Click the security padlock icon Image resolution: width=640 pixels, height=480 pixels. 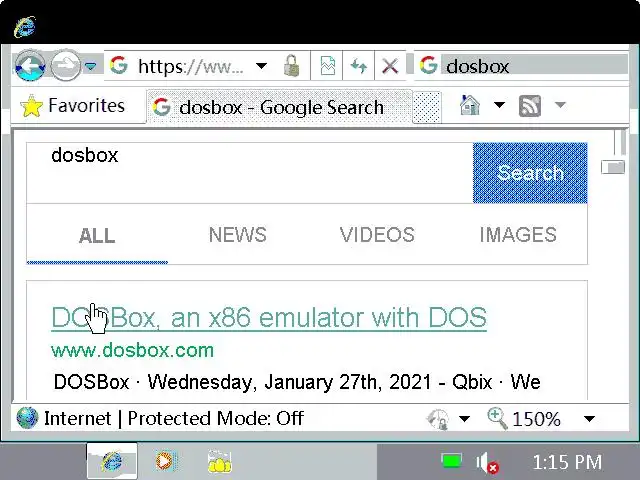tap(291, 66)
